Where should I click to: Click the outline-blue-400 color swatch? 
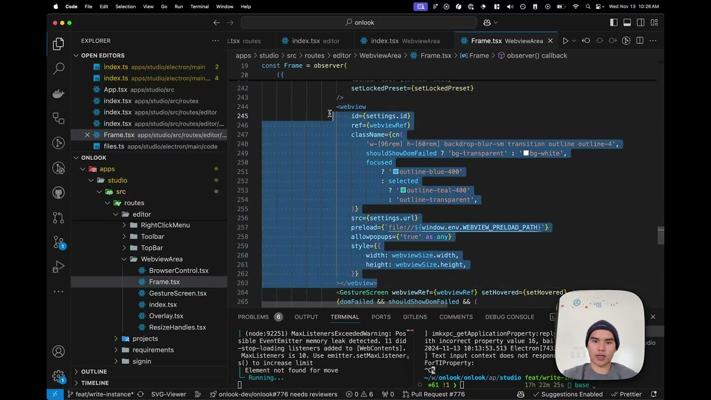tap(395, 171)
